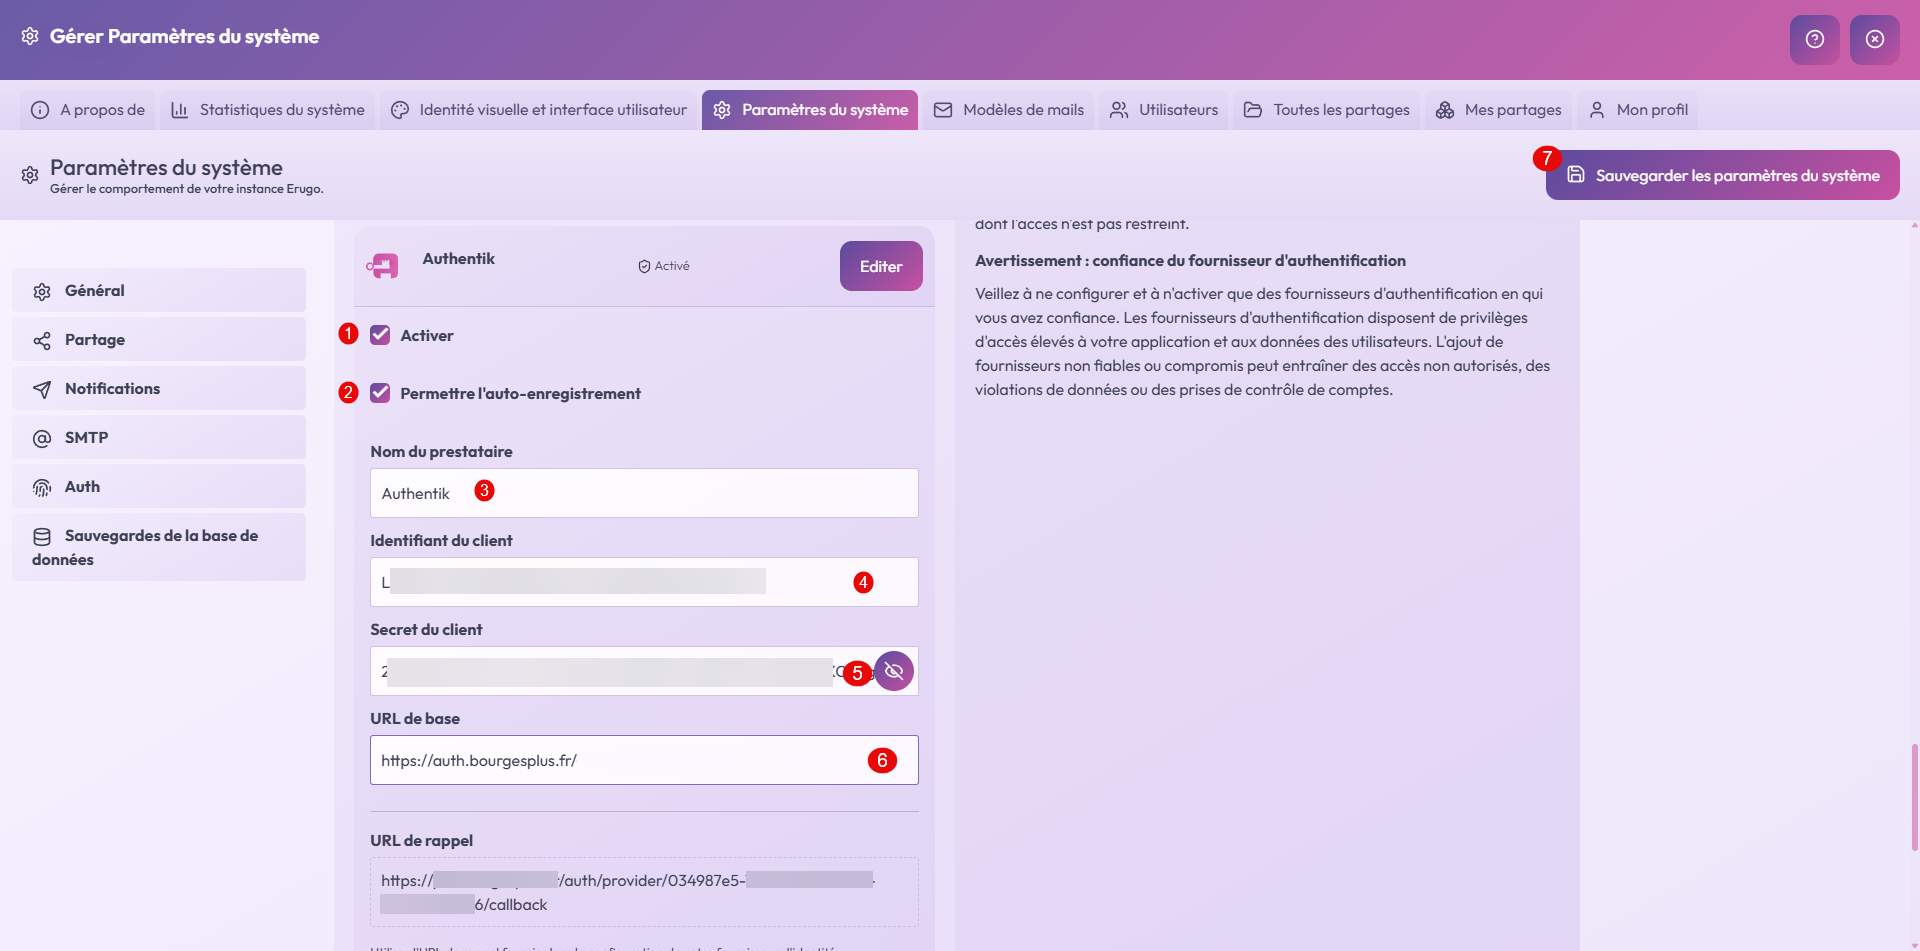
Task: Uncheck the Activer checkbox
Action: point(380,335)
